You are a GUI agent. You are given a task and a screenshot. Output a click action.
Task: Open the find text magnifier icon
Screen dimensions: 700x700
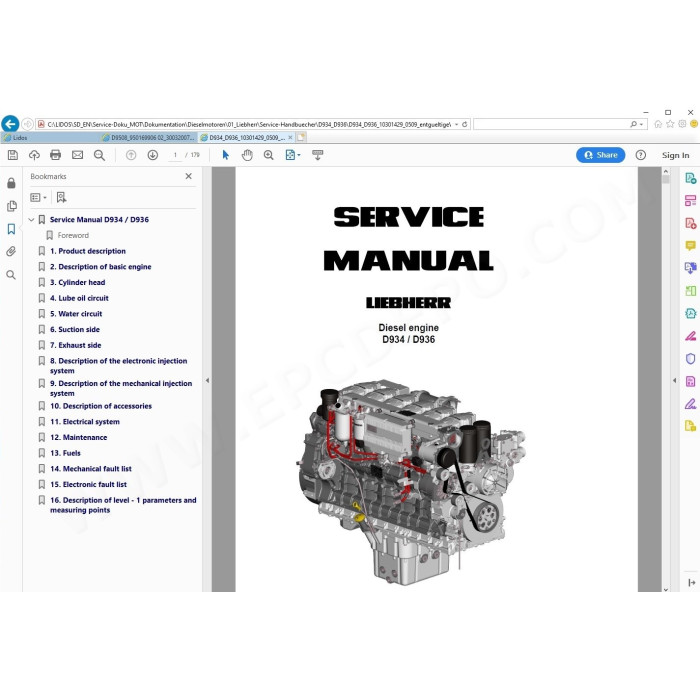(x=99, y=155)
